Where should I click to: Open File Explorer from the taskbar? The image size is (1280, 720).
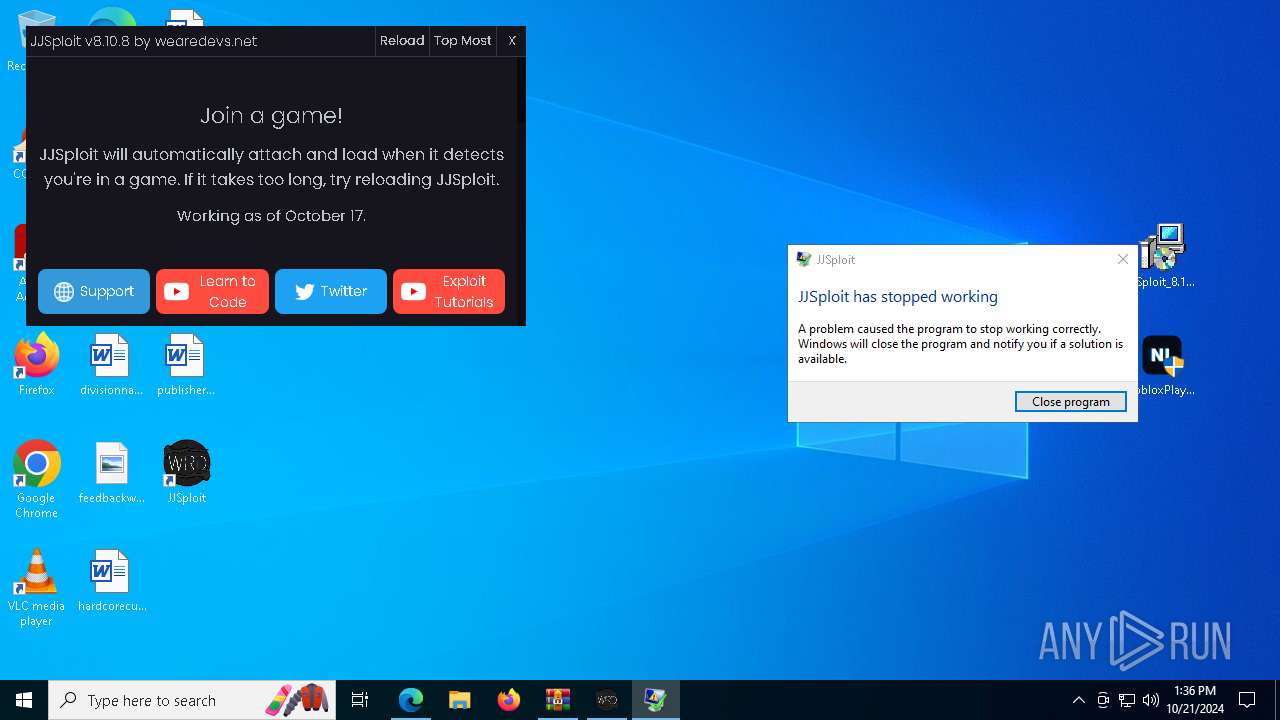click(460, 700)
